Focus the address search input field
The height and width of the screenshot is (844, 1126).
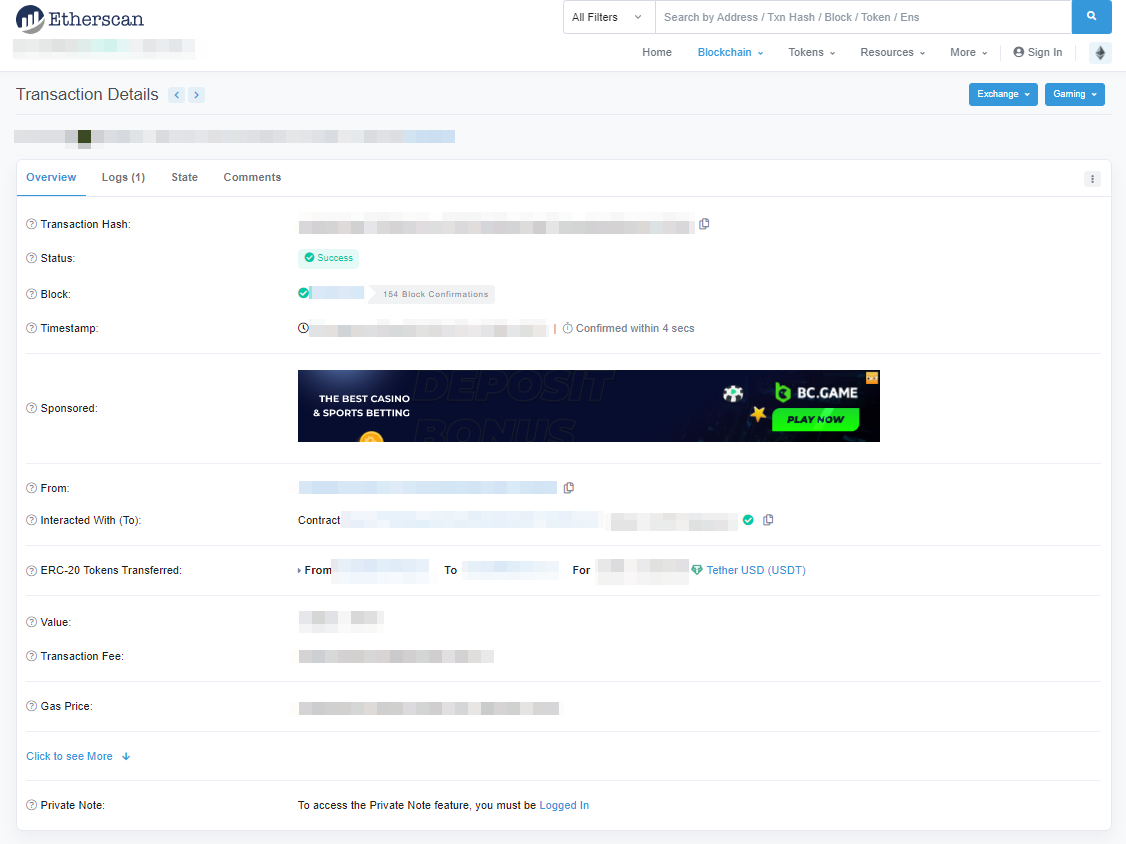tap(862, 17)
